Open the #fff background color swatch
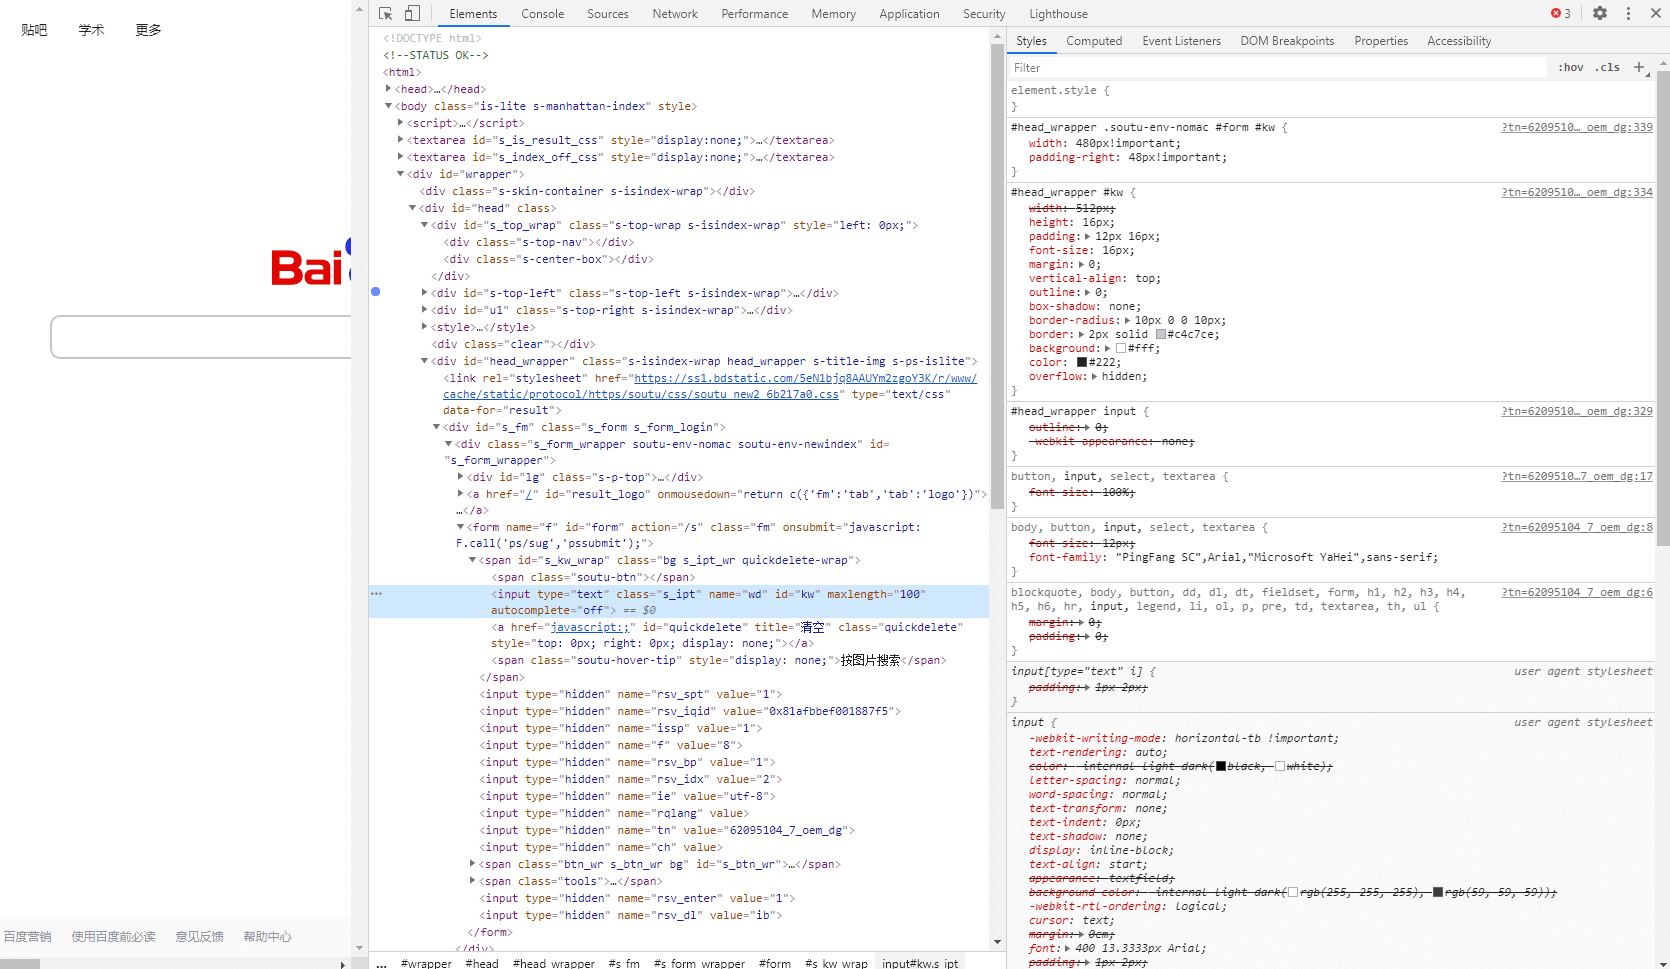The height and width of the screenshot is (969, 1670). click(1121, 349)
